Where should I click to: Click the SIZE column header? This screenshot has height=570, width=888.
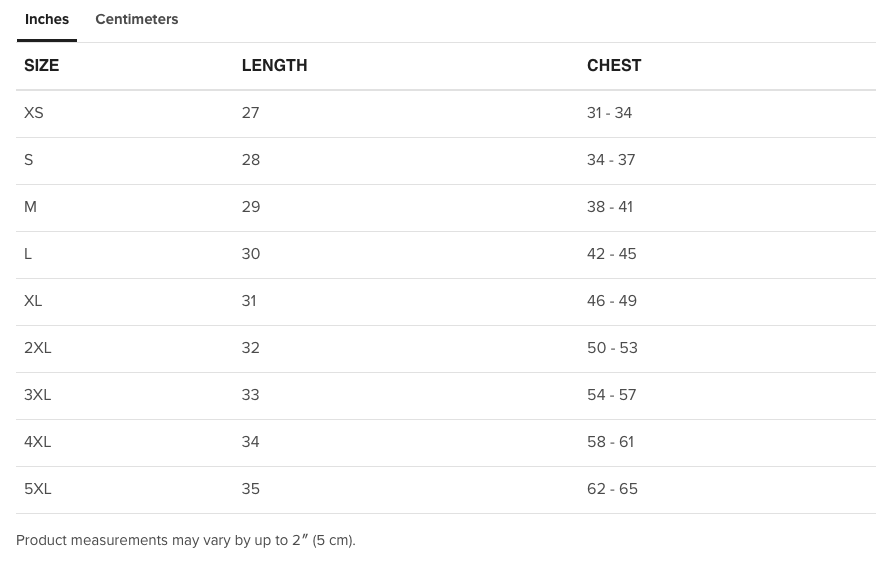(41, 66)
